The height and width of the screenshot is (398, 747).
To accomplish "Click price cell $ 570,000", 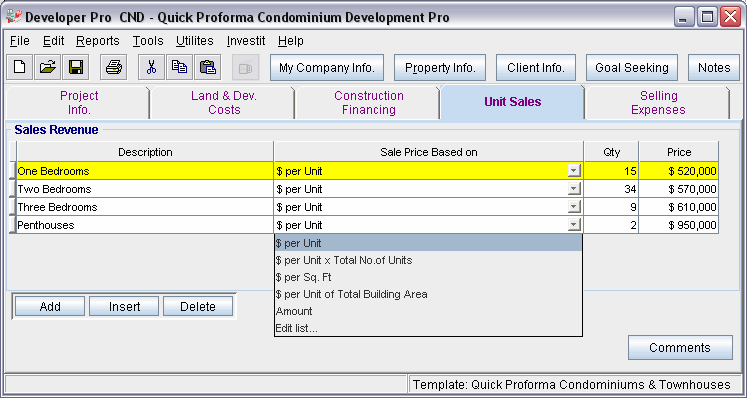I will tap(679, 189).
